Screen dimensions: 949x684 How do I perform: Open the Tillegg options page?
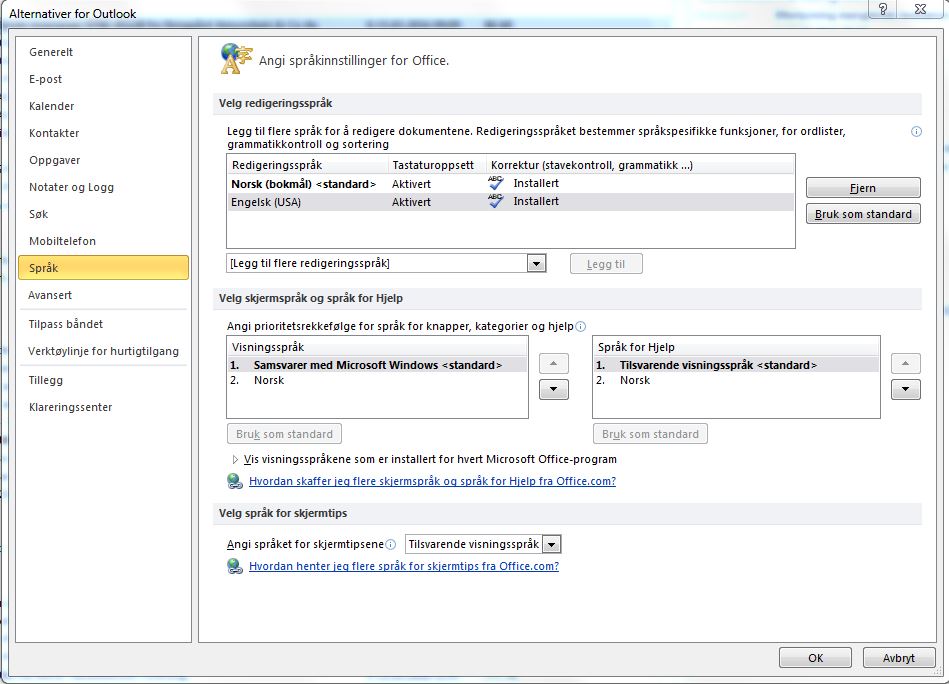[103, 380]
